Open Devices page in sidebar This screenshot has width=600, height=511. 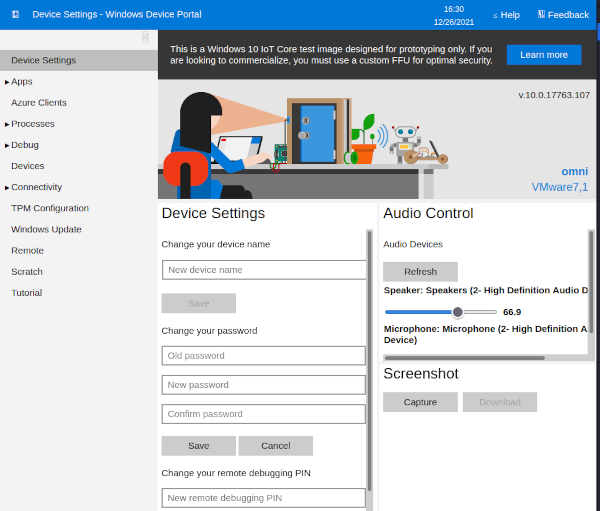coord(28,166)
